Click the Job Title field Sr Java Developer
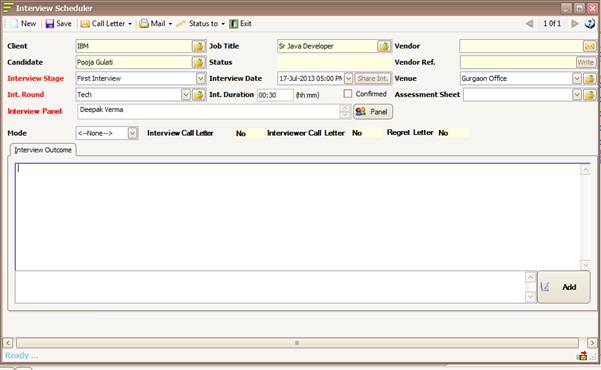The image size is (601, 370). [328, 46]
